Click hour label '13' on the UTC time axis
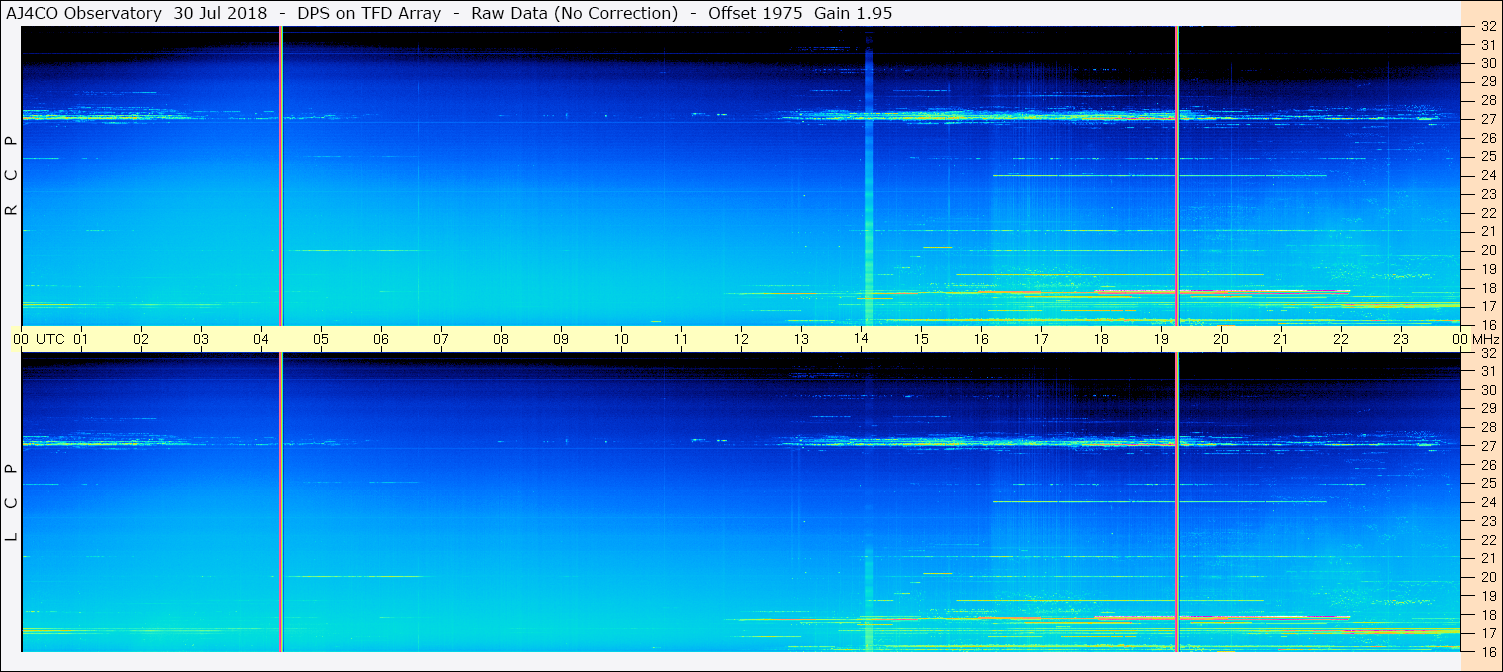1503x672 pixels. tap(801, 339)
